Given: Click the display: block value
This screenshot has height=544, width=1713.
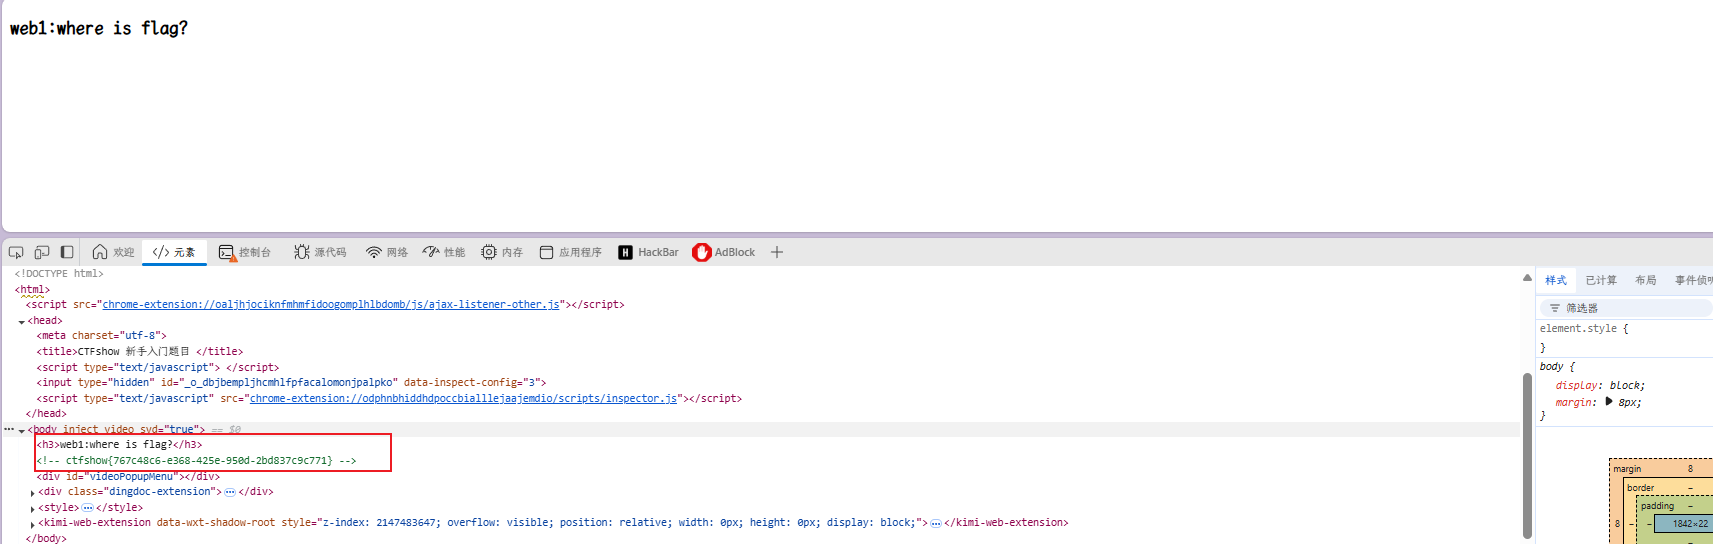Looking at the screenshot, I should pyautogui.click(x=1627, y=386).
